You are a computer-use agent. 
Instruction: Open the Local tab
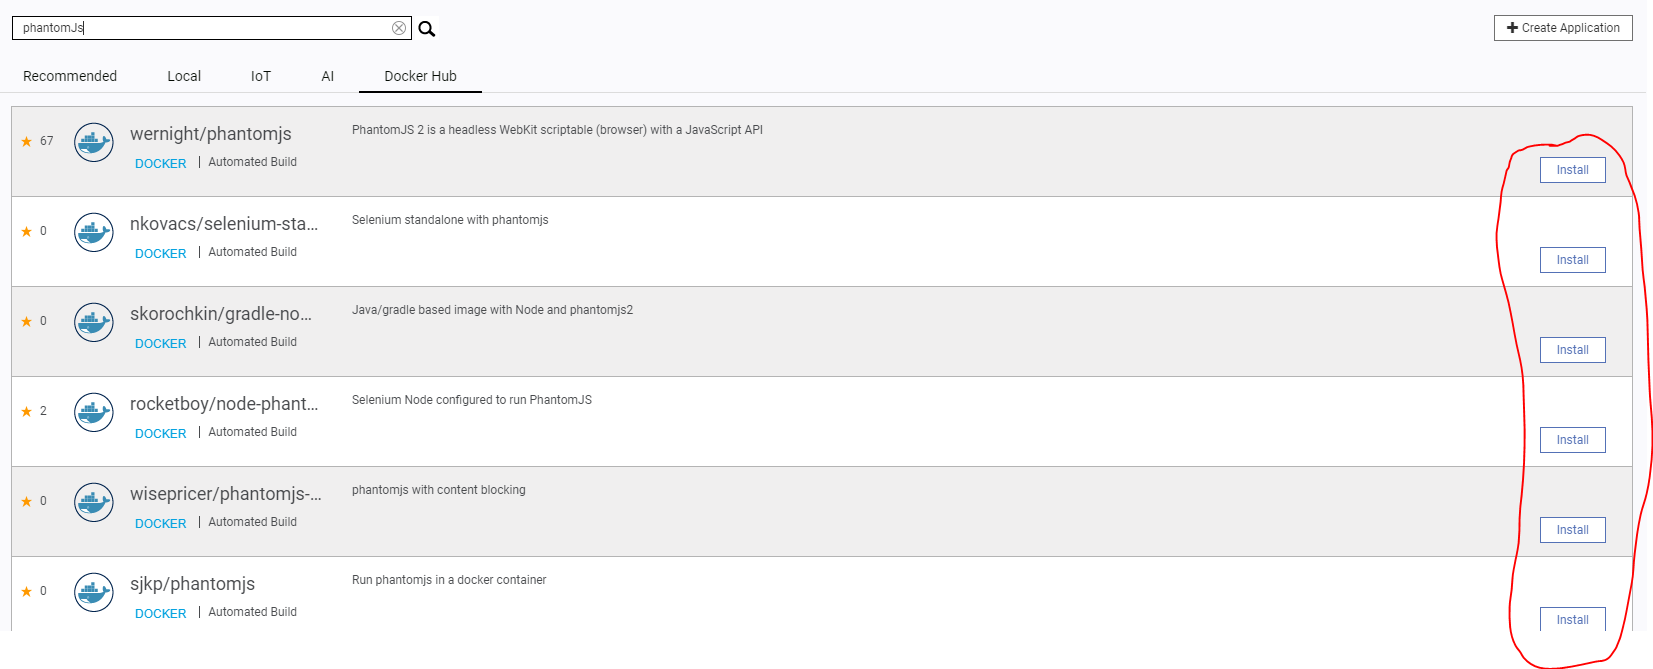184,76
